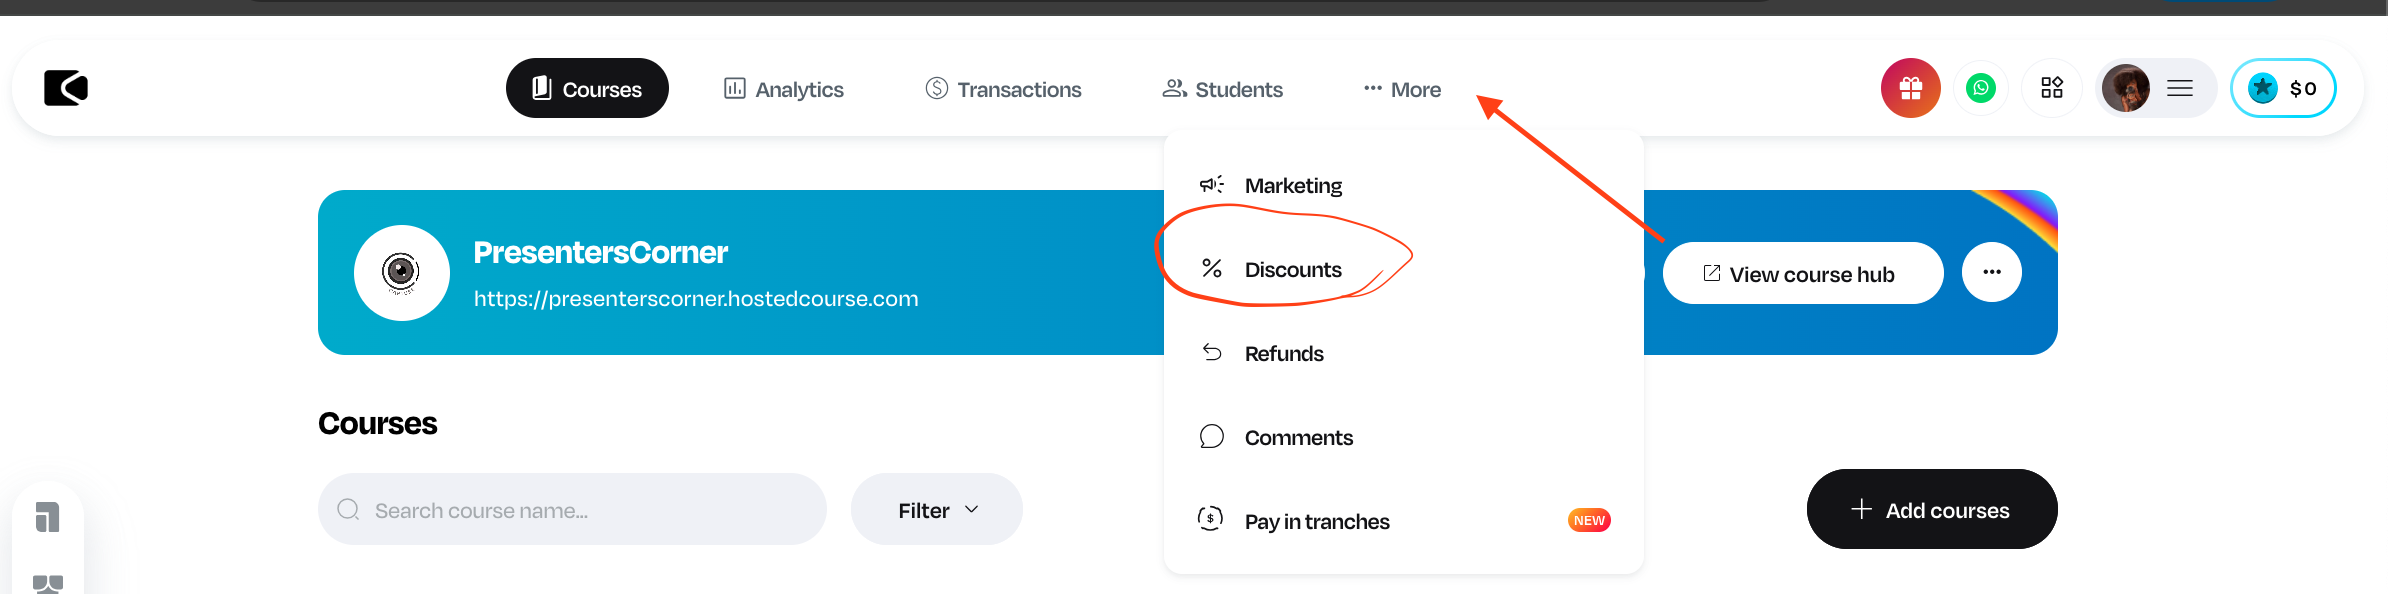Screen dimensions: 2388x594
Task: Open Marketing from the More menu
Action: pyautogui.click(x=1292, y=186)
